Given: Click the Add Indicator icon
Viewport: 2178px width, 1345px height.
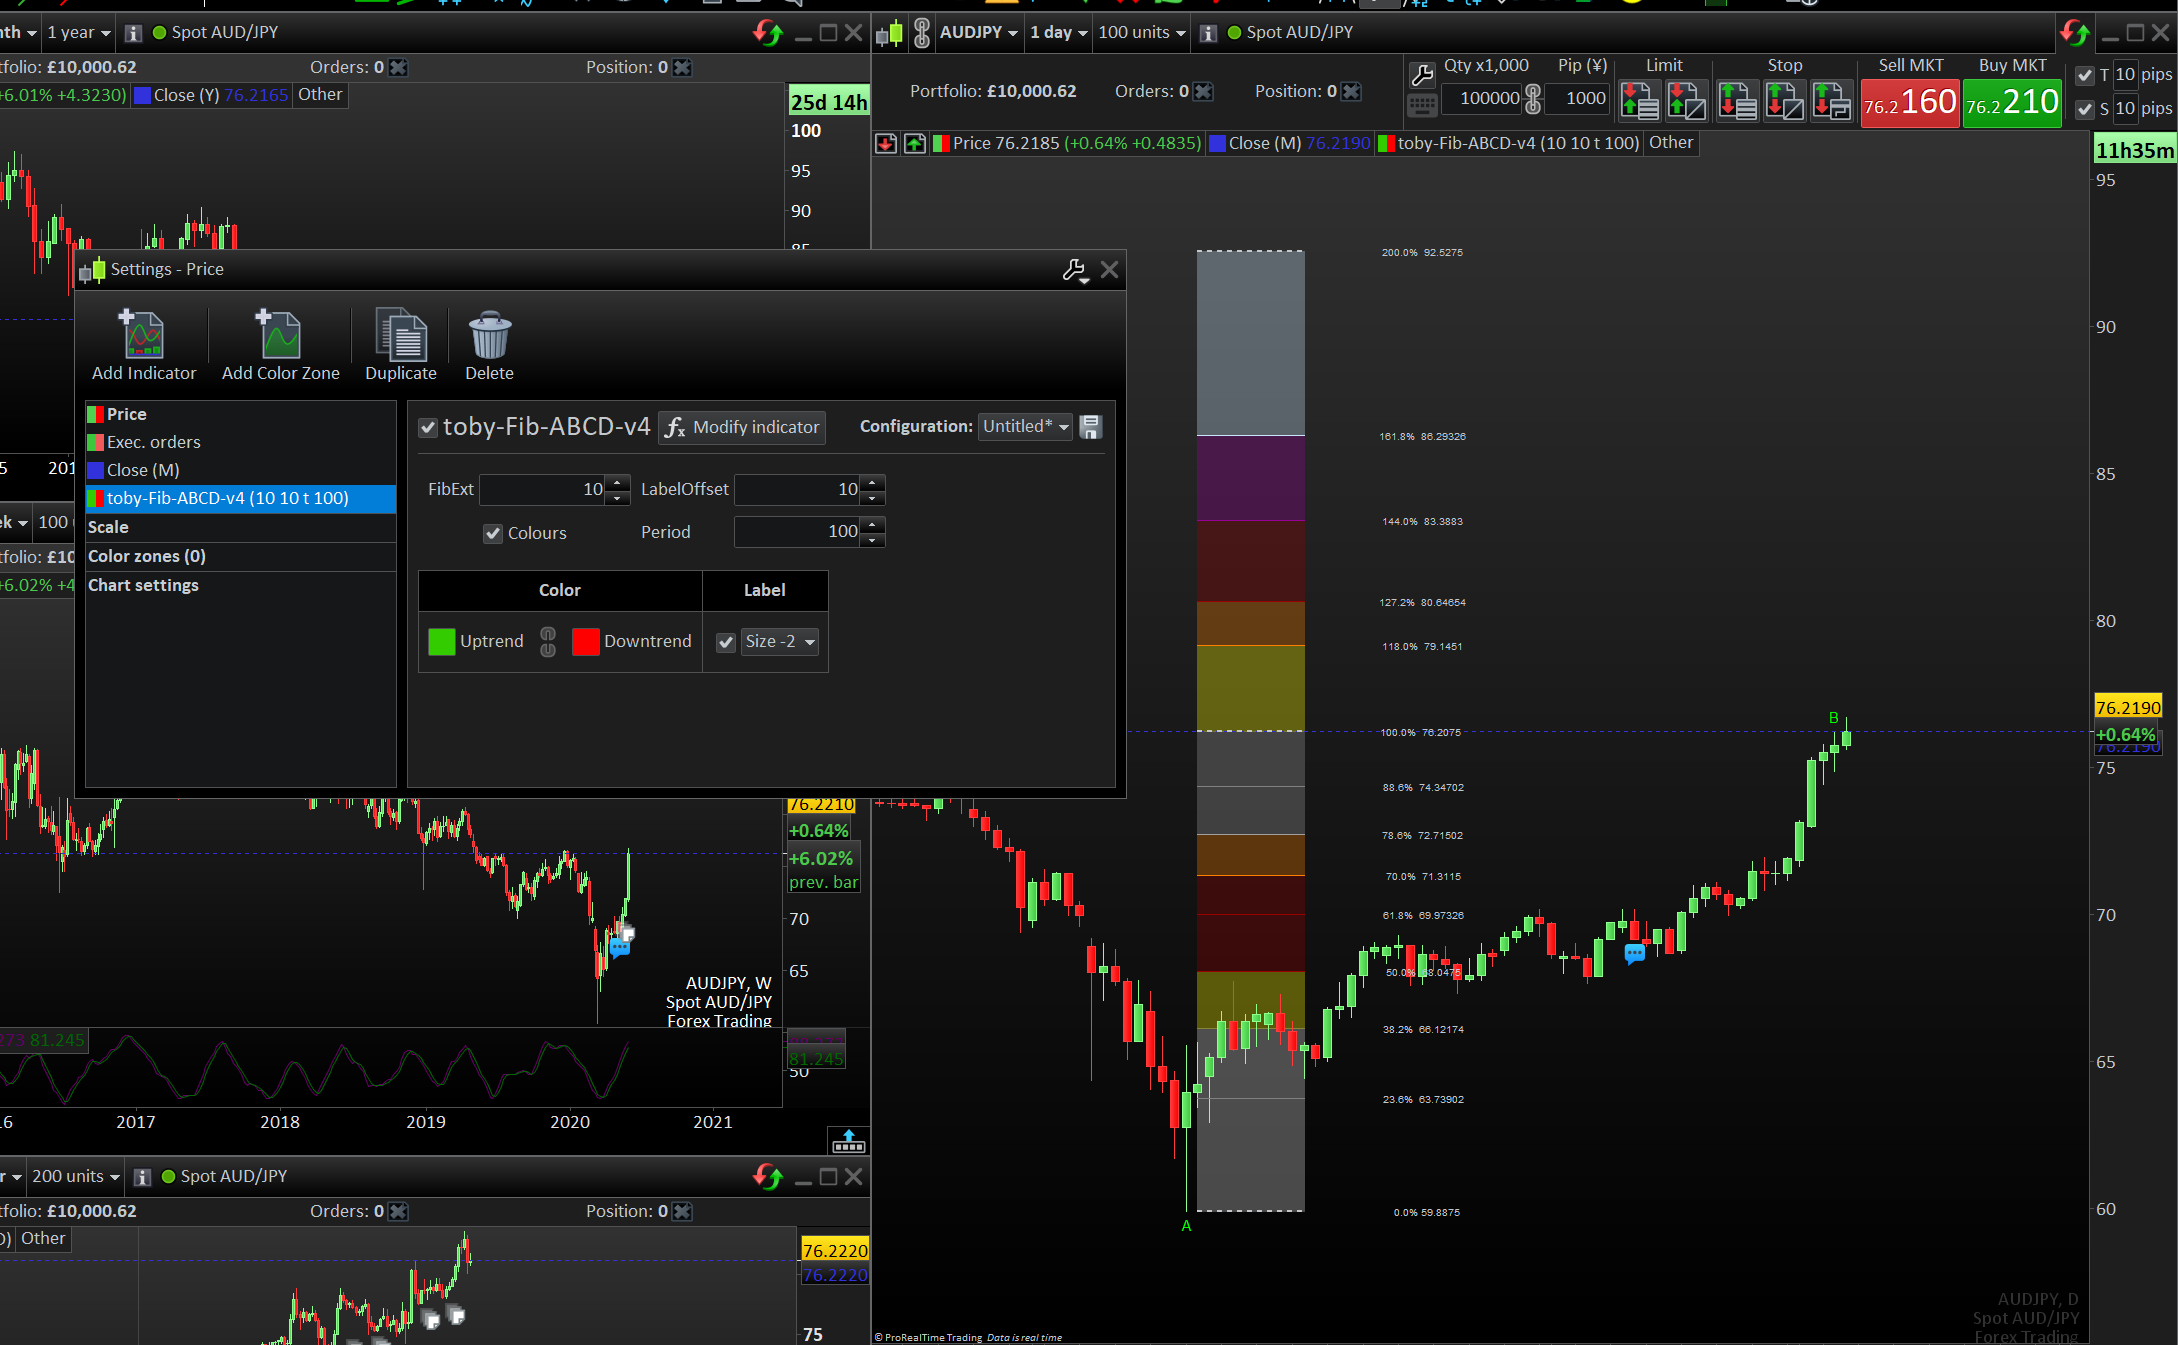Looking at the screenshot, I should pos(143,335).
